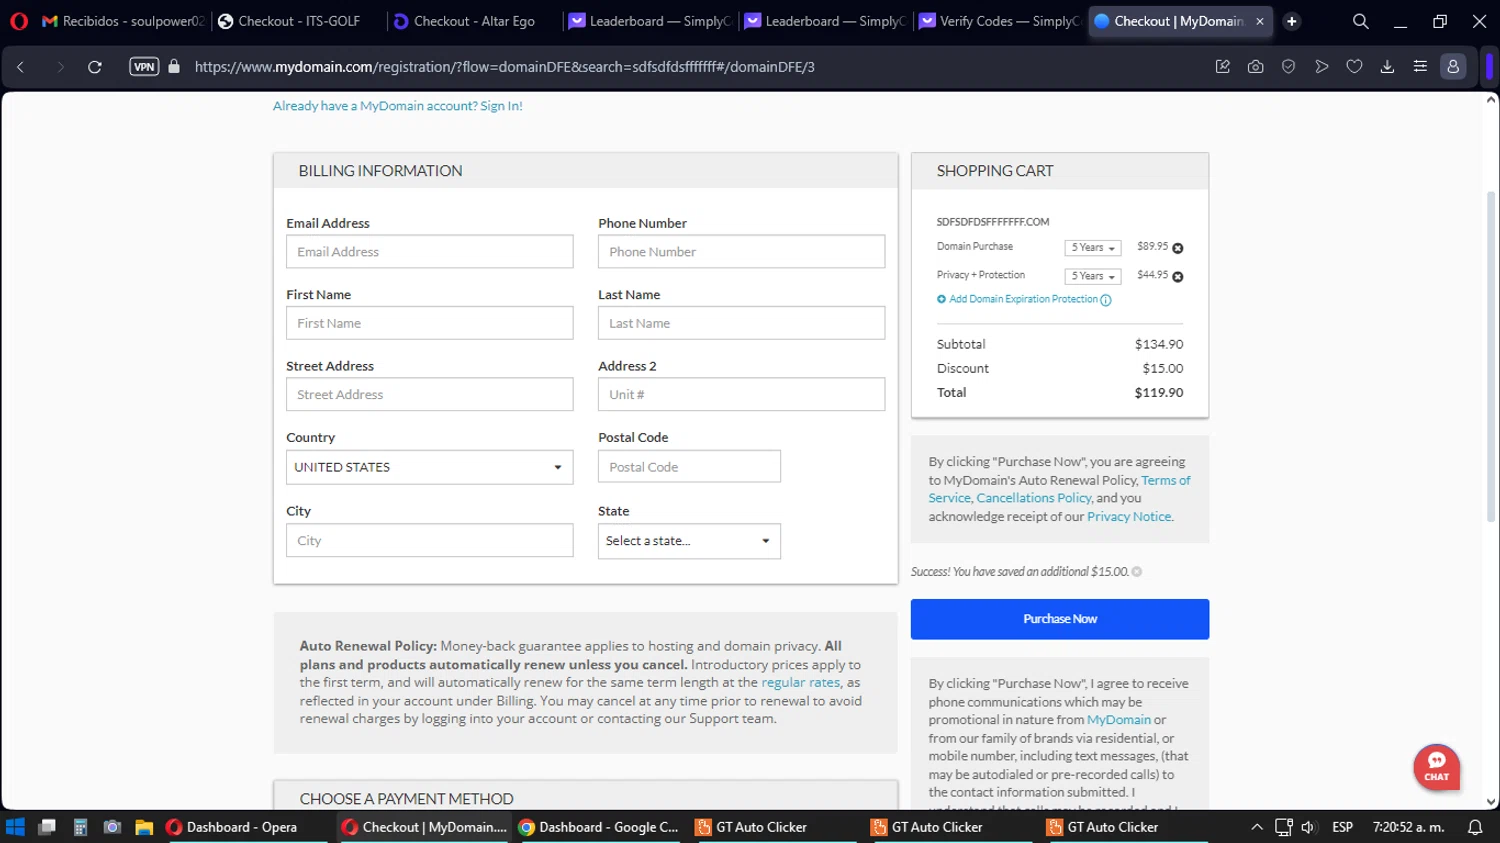Go back with the browser back arrow

pyautogui.click(x=20, y=67)
